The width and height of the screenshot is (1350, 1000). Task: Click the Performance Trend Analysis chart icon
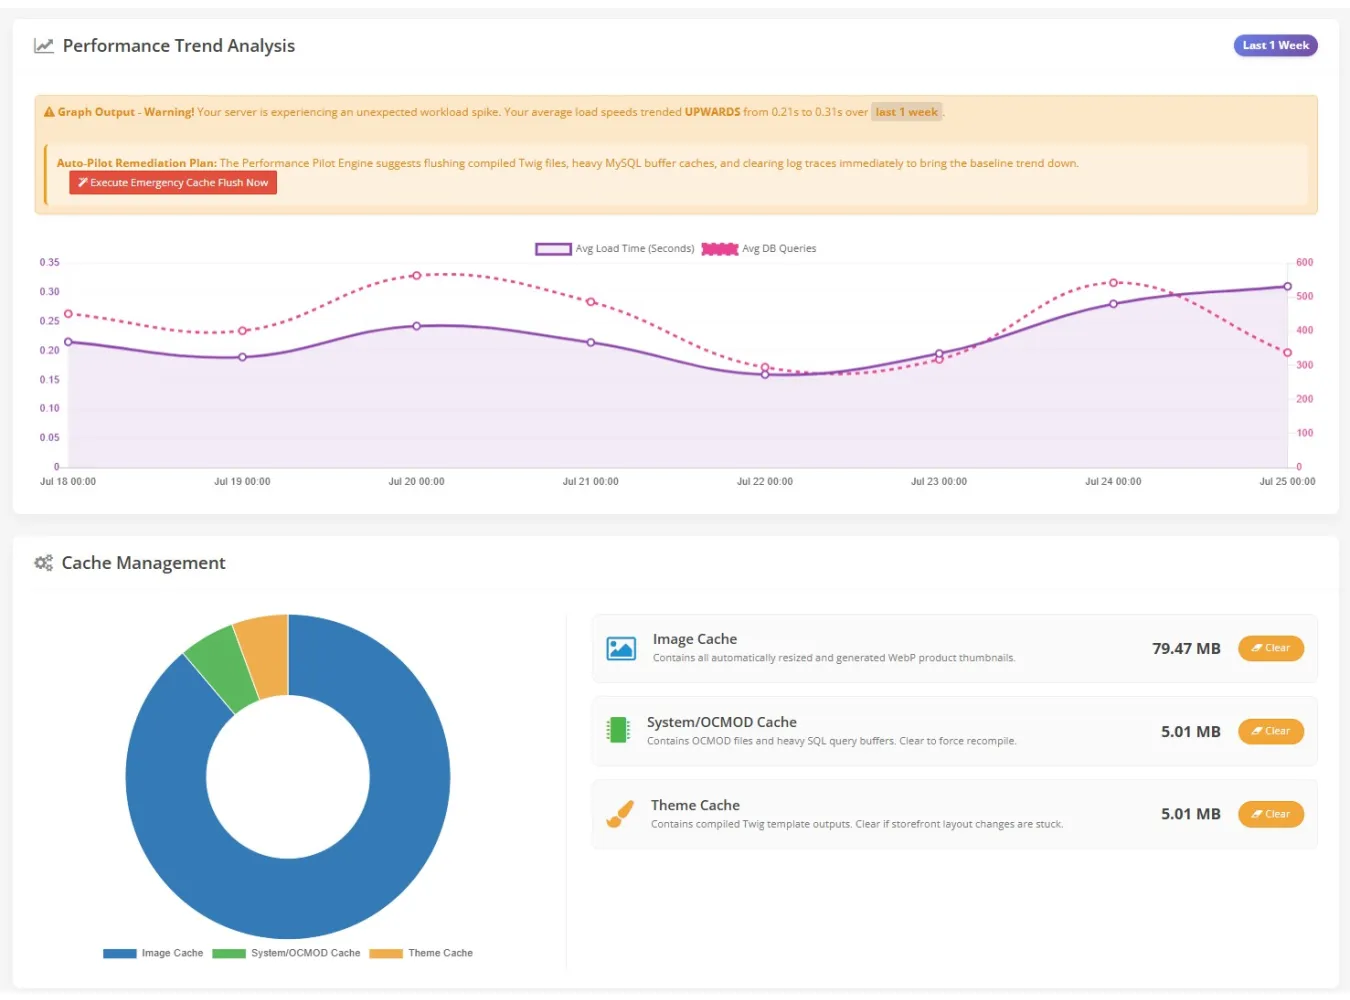coord(44,46)
